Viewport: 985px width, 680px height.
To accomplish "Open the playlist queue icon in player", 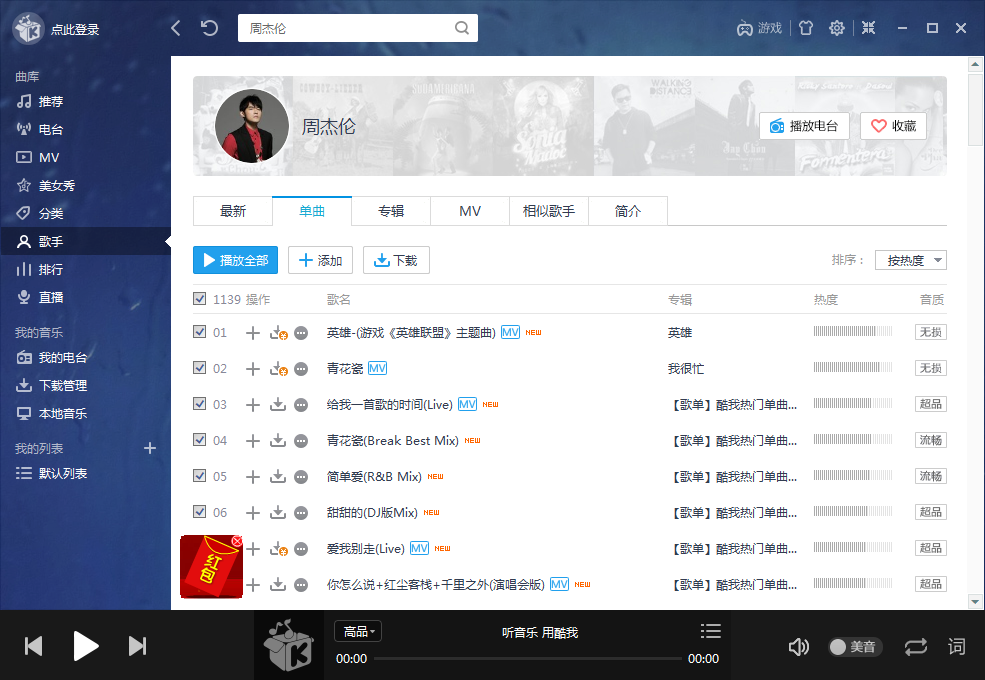I will pos(710,631).
